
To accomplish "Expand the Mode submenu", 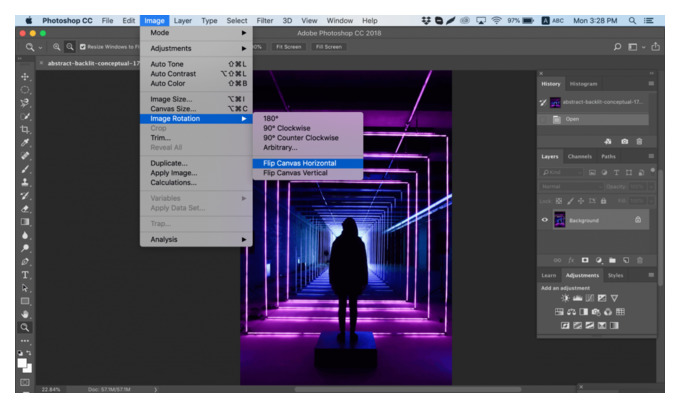I will (196, 33).
